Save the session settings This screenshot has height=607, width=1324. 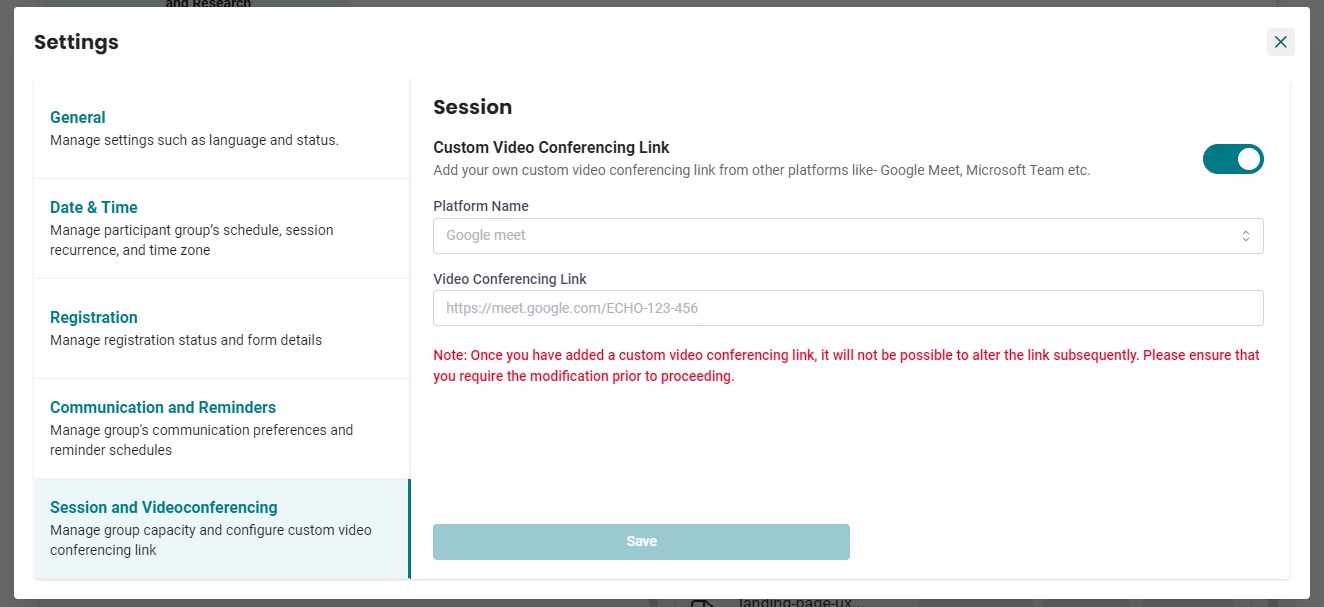(641, 542)
